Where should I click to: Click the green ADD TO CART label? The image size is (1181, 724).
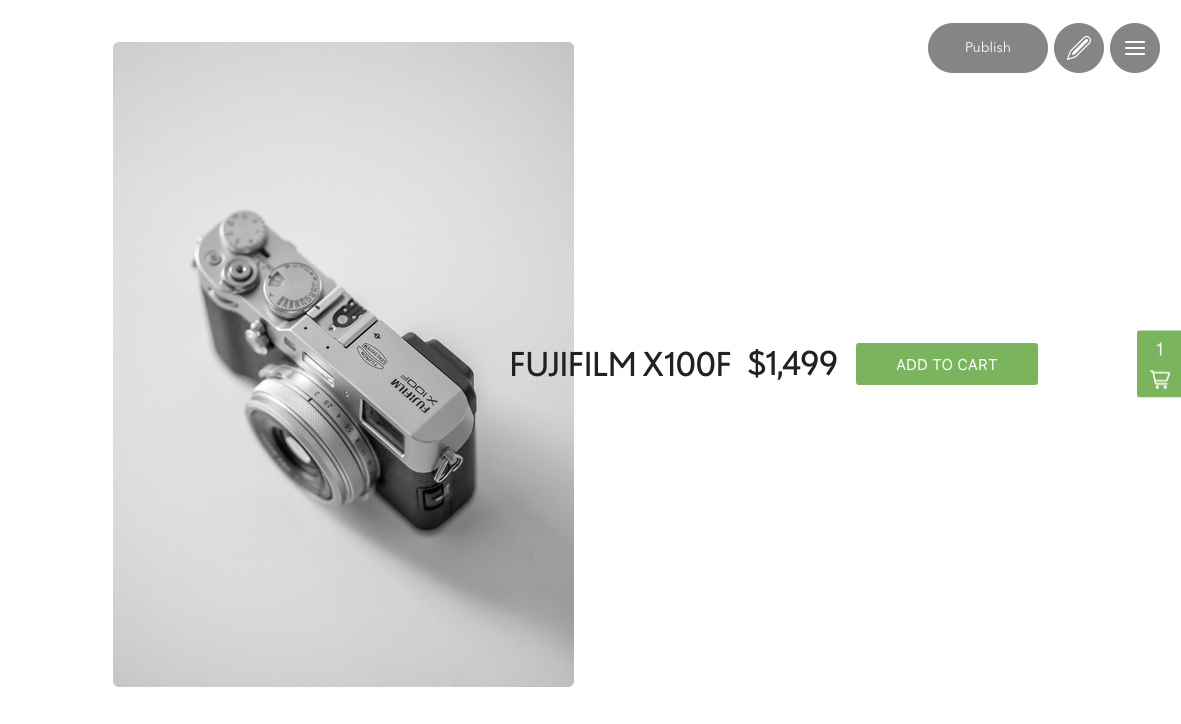tap(946, 365)
